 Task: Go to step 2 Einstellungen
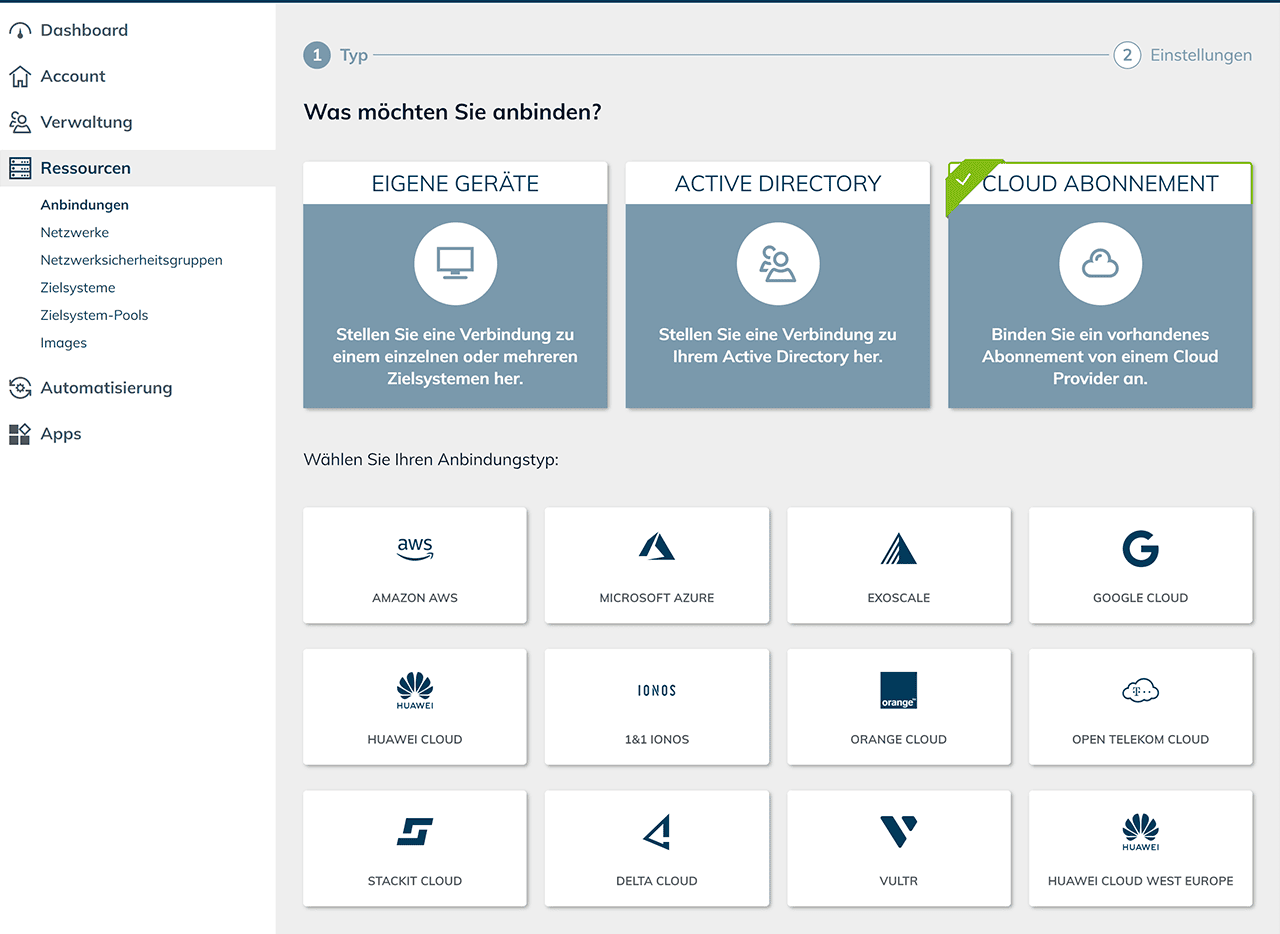pyautogui.click(x=1183, y=55)
